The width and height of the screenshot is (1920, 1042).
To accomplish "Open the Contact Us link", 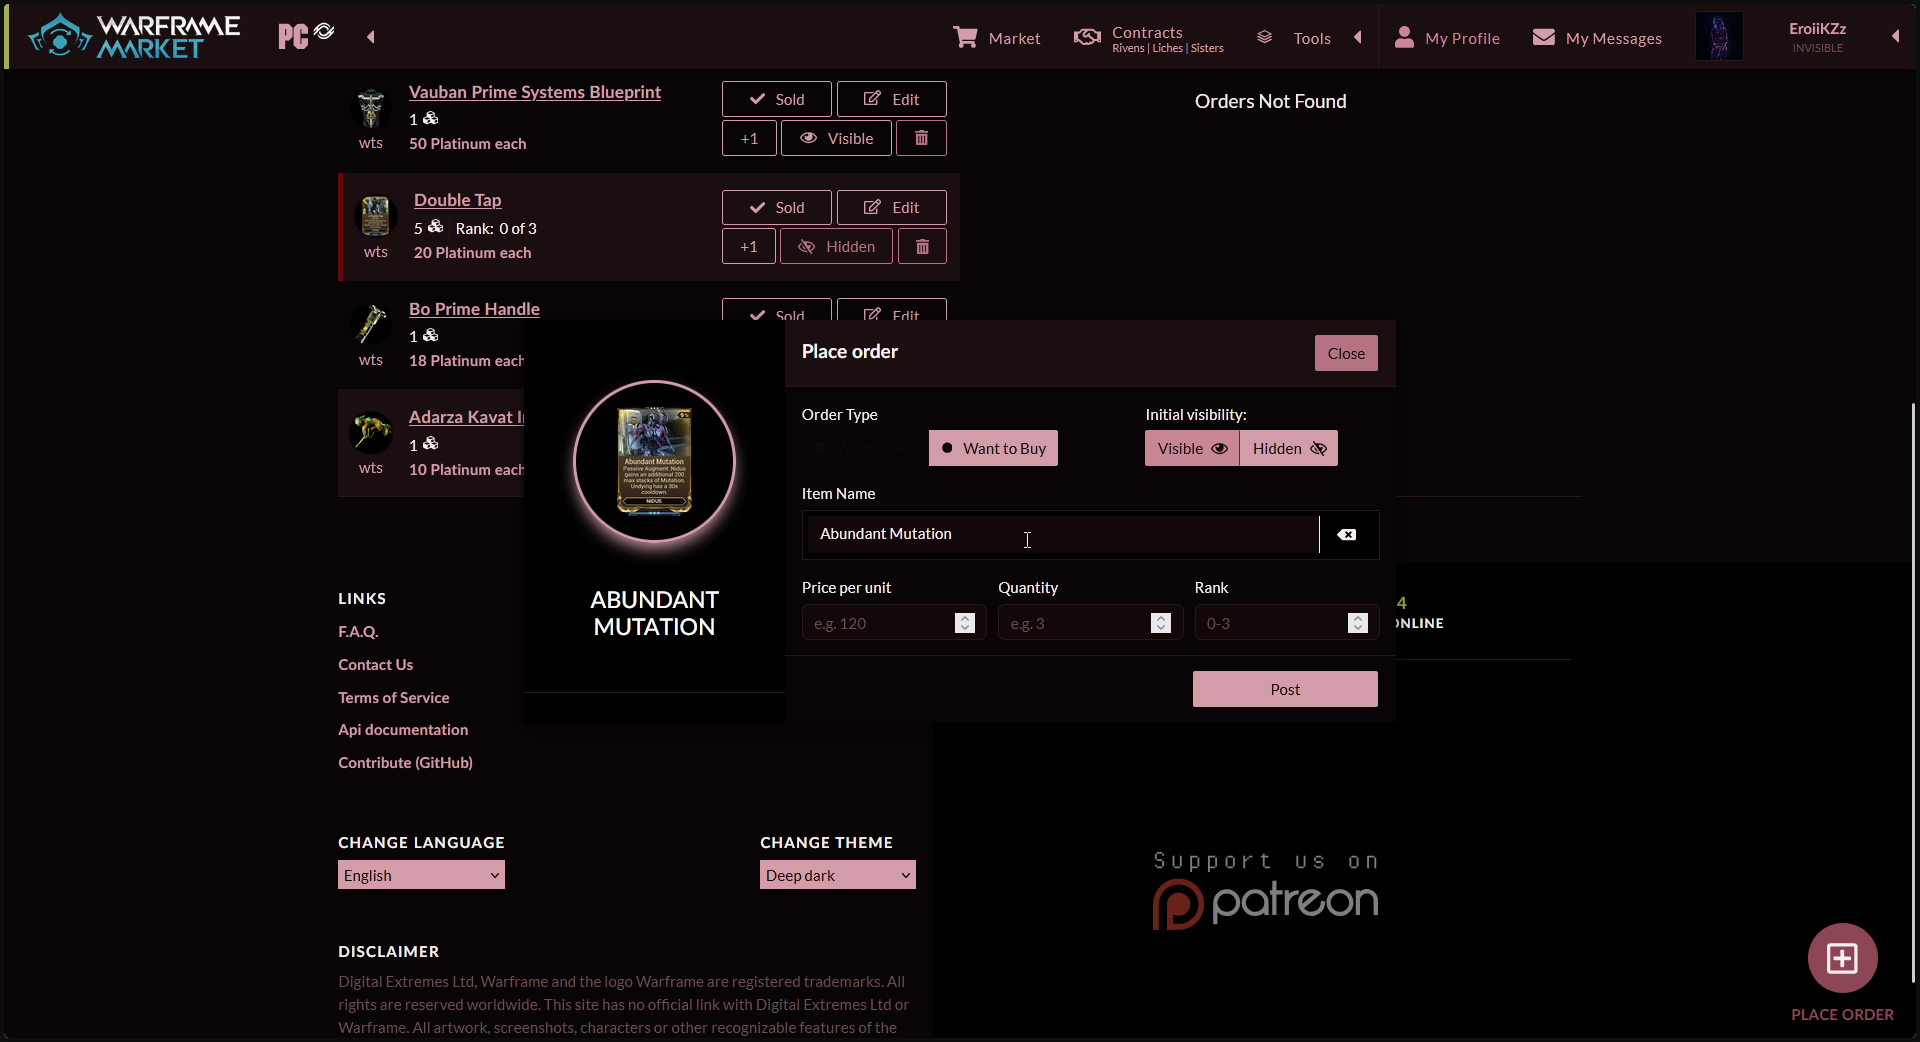I will 375,665.
